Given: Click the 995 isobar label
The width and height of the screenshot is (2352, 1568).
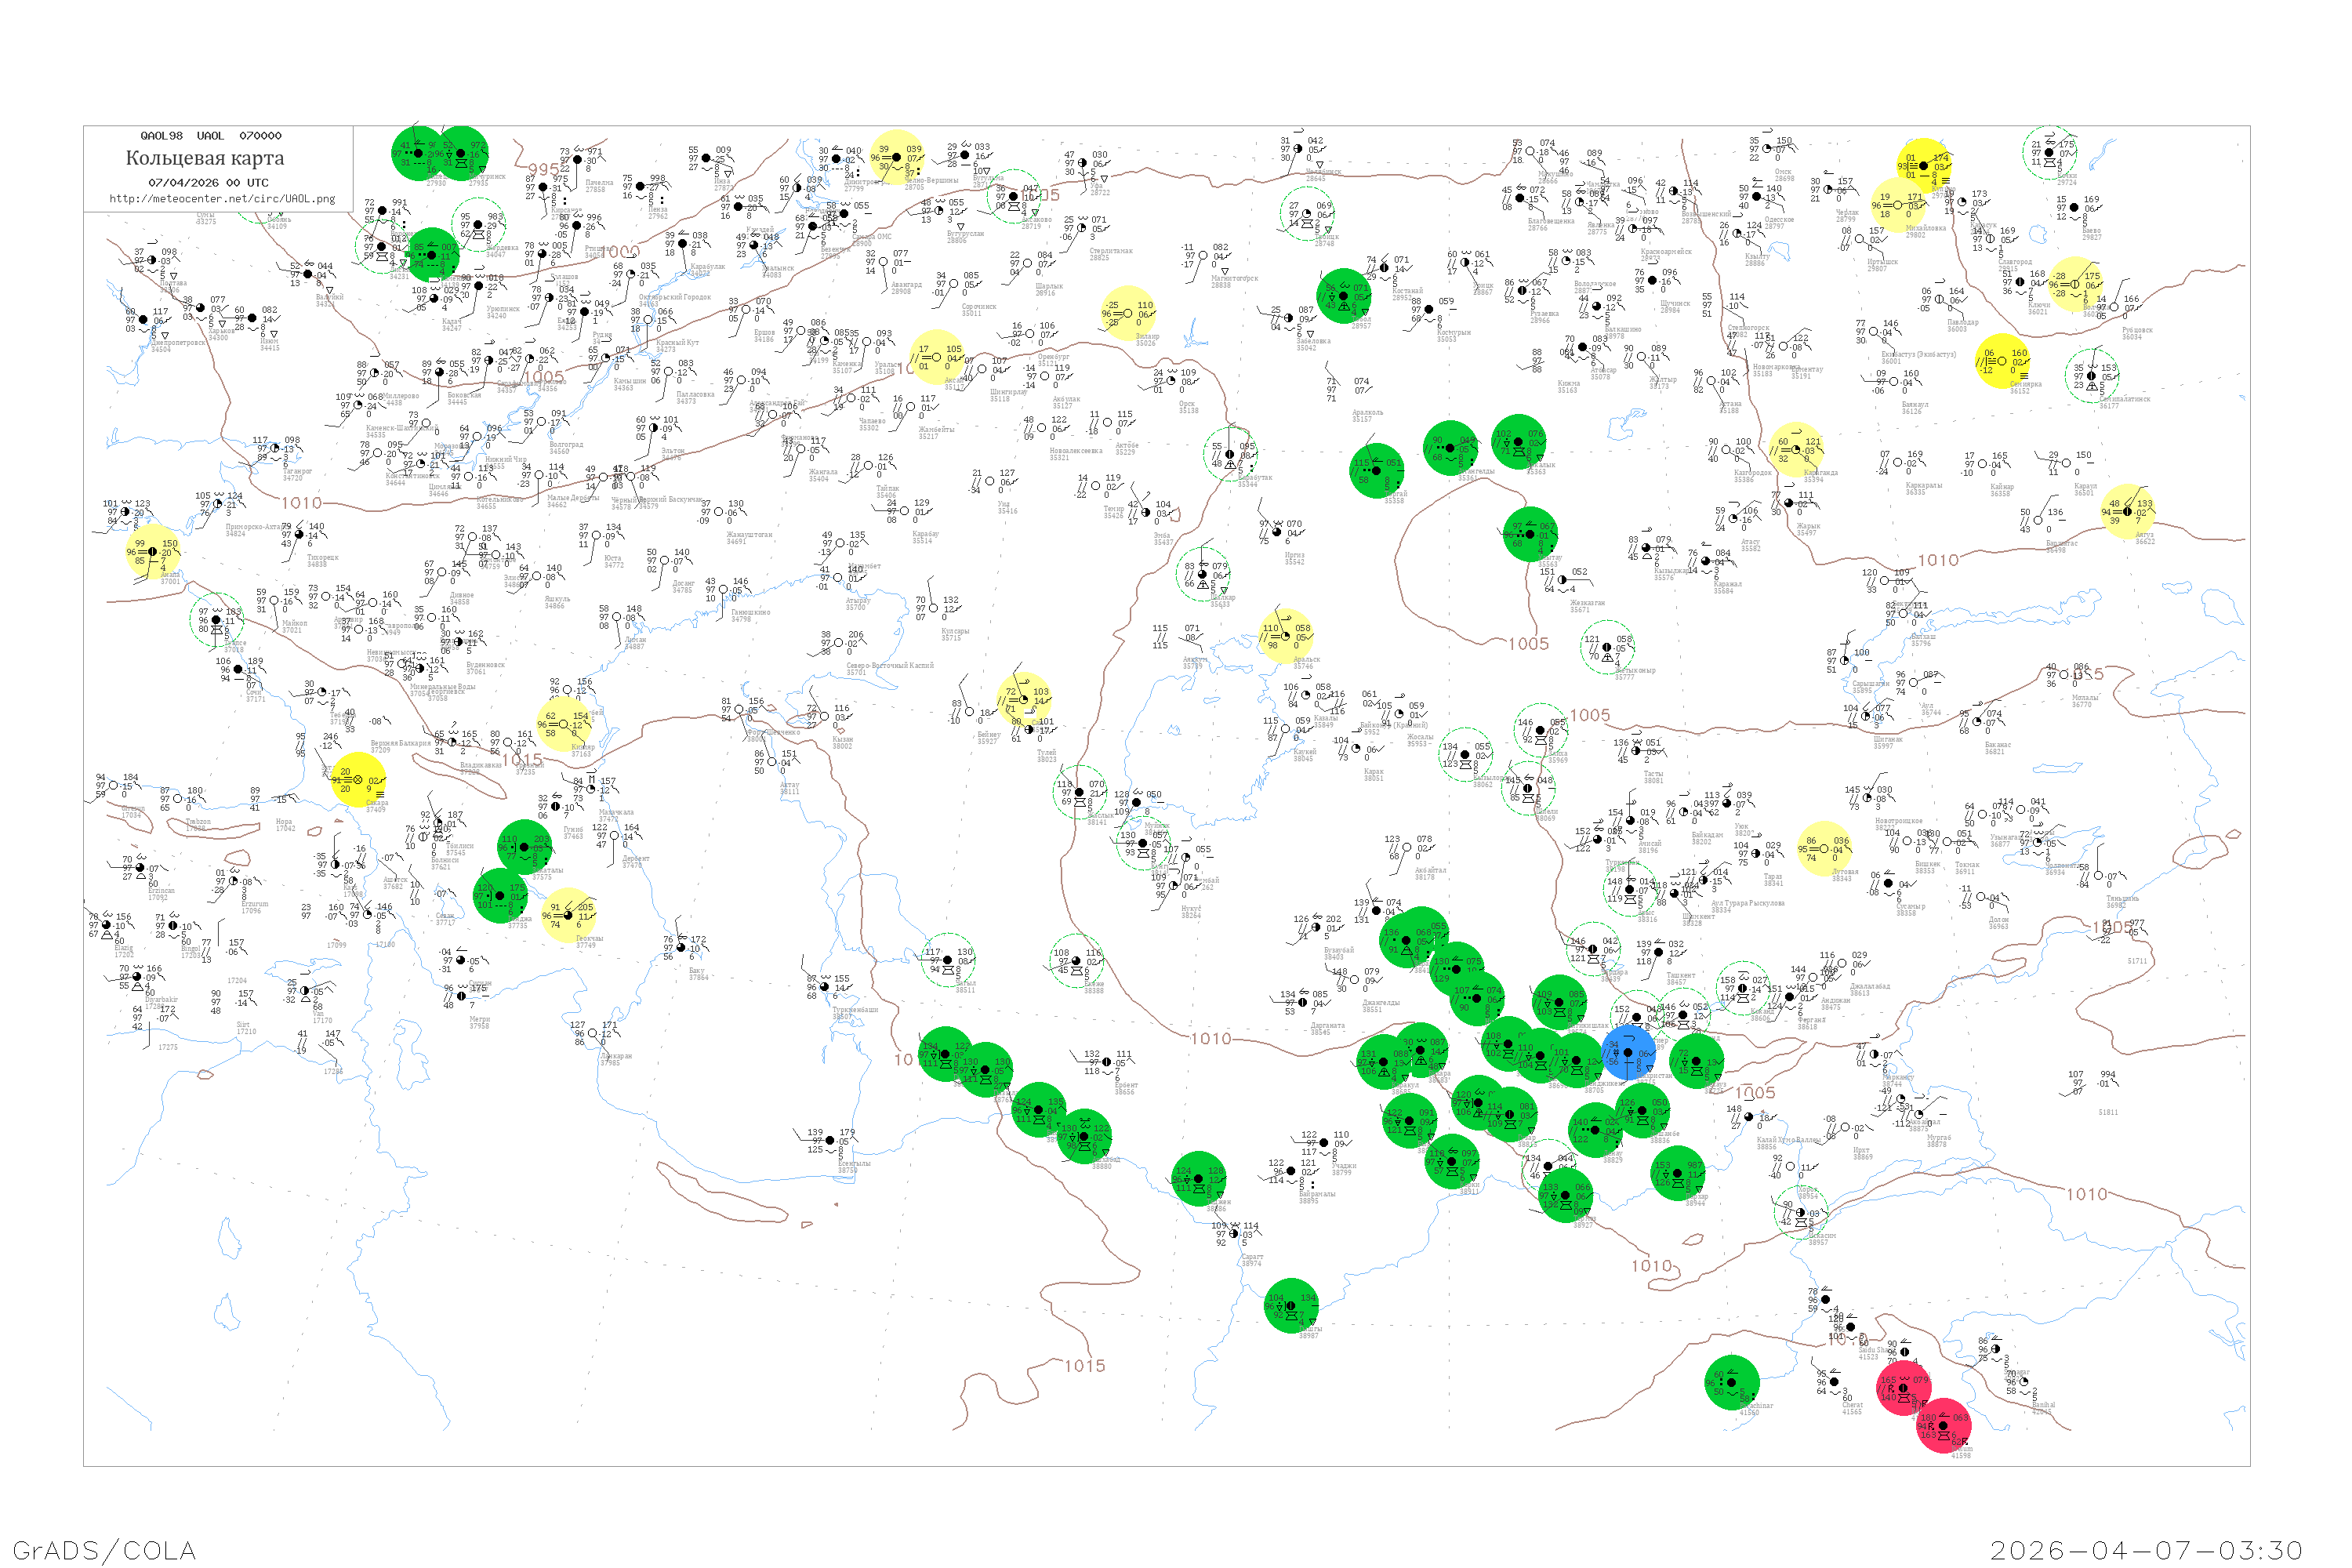Looking at the screenshot, I should [543, 170].
